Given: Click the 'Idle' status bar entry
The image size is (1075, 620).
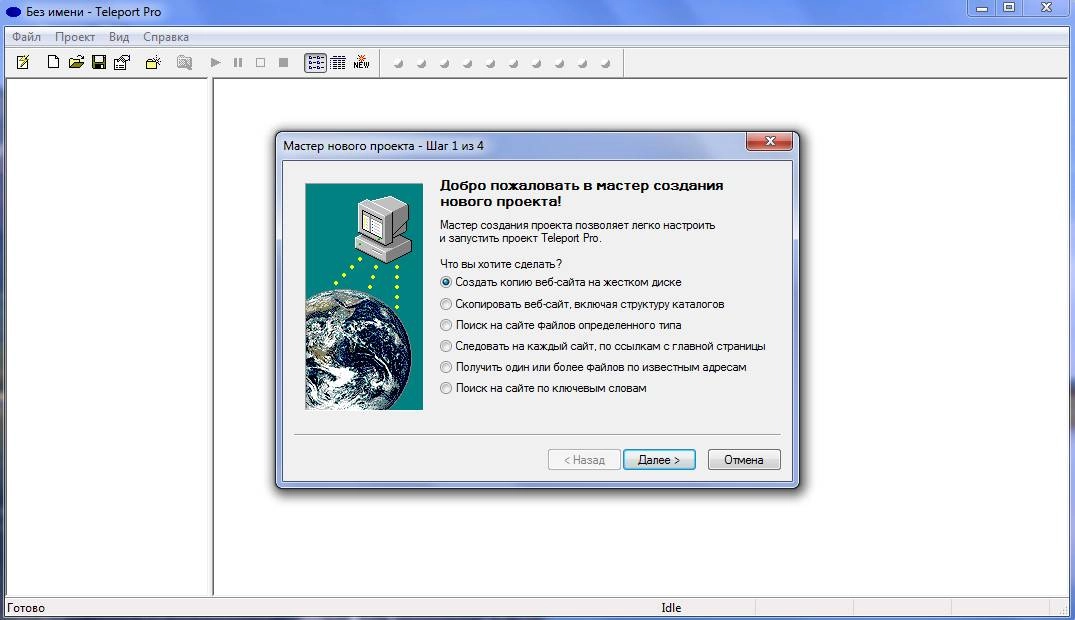Looking at the screenshot, I should click(x=671, y=608).
